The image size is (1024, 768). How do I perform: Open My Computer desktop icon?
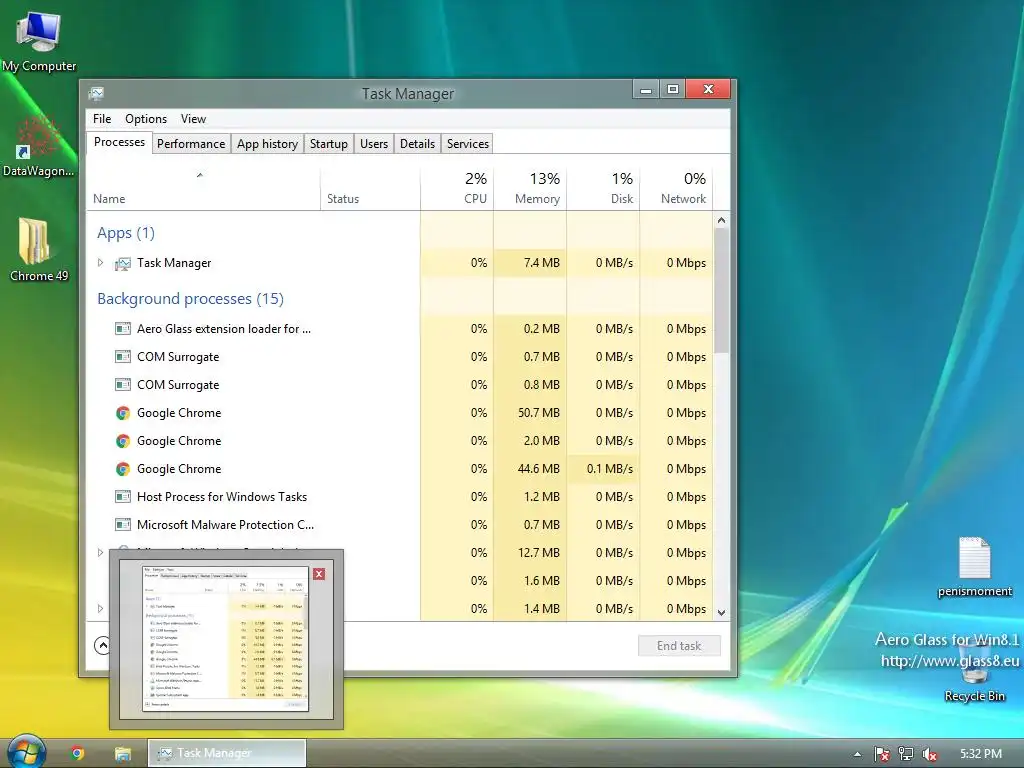[39, 42]
